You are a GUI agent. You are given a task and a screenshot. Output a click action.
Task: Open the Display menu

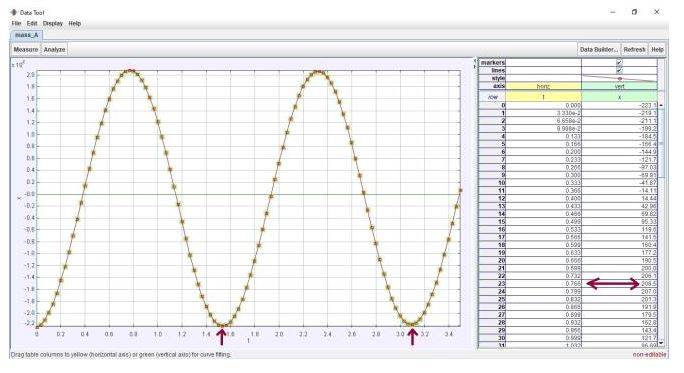53,24
